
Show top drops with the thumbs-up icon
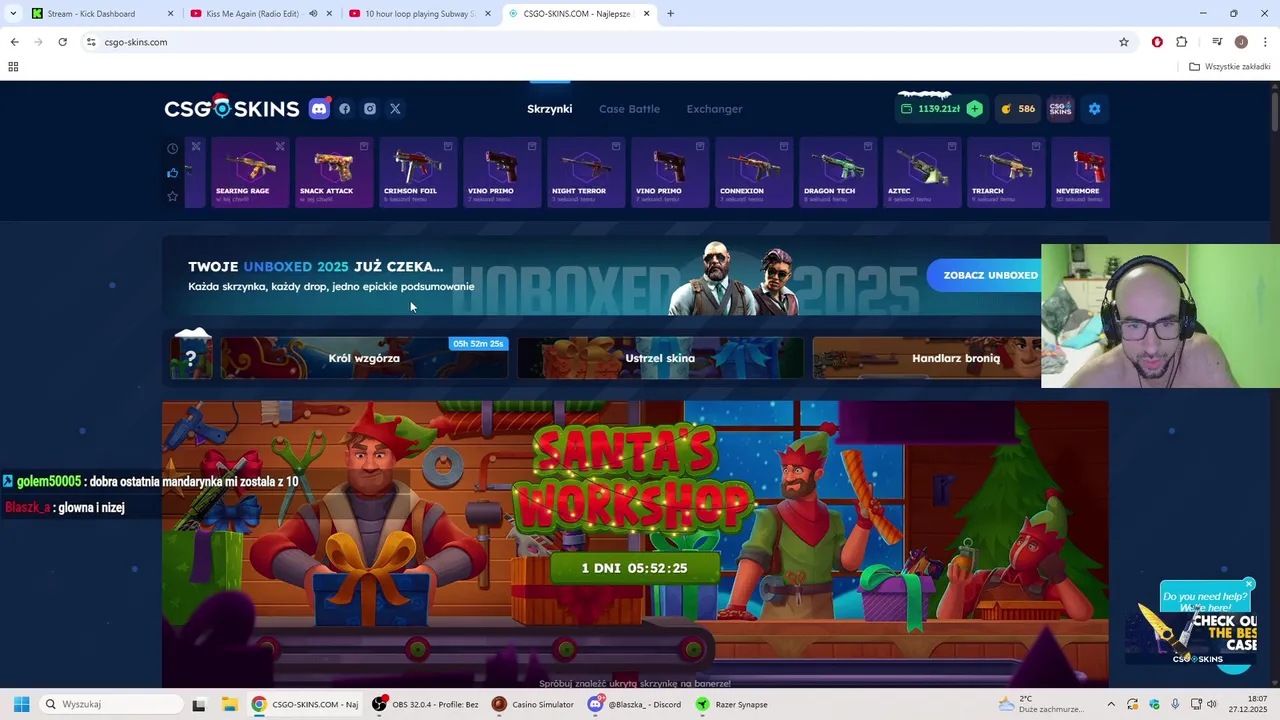172,172
